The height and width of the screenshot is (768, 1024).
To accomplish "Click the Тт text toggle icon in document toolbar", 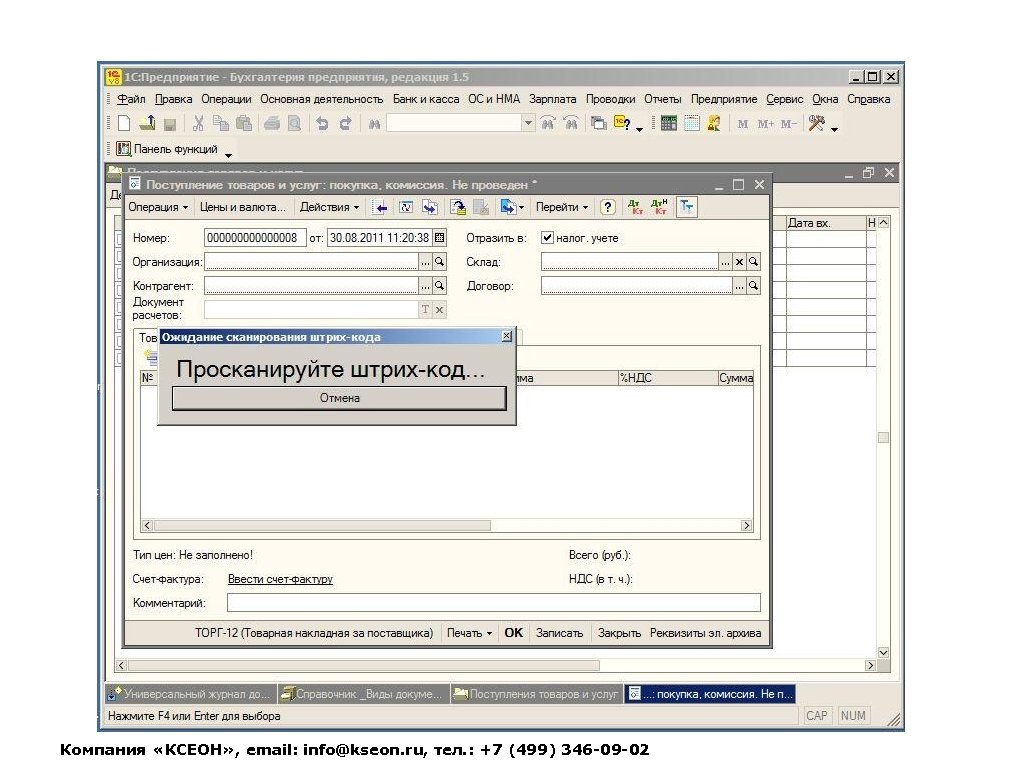I will [x=686, y=207].
